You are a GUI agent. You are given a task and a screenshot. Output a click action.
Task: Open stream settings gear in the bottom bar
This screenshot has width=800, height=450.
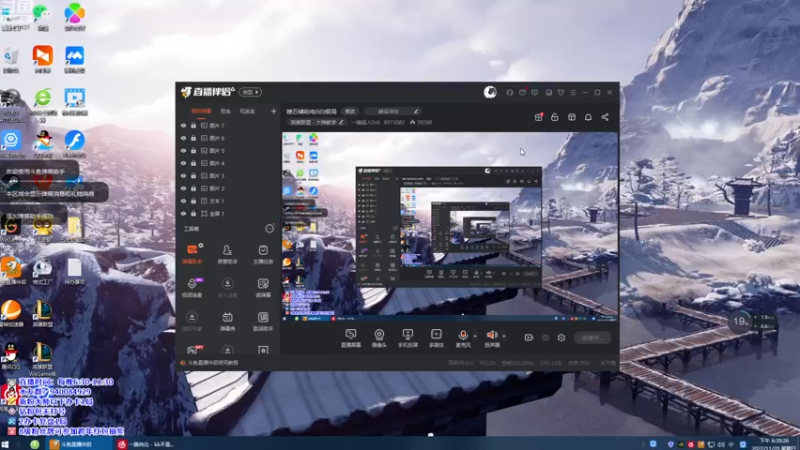point(561,337)
